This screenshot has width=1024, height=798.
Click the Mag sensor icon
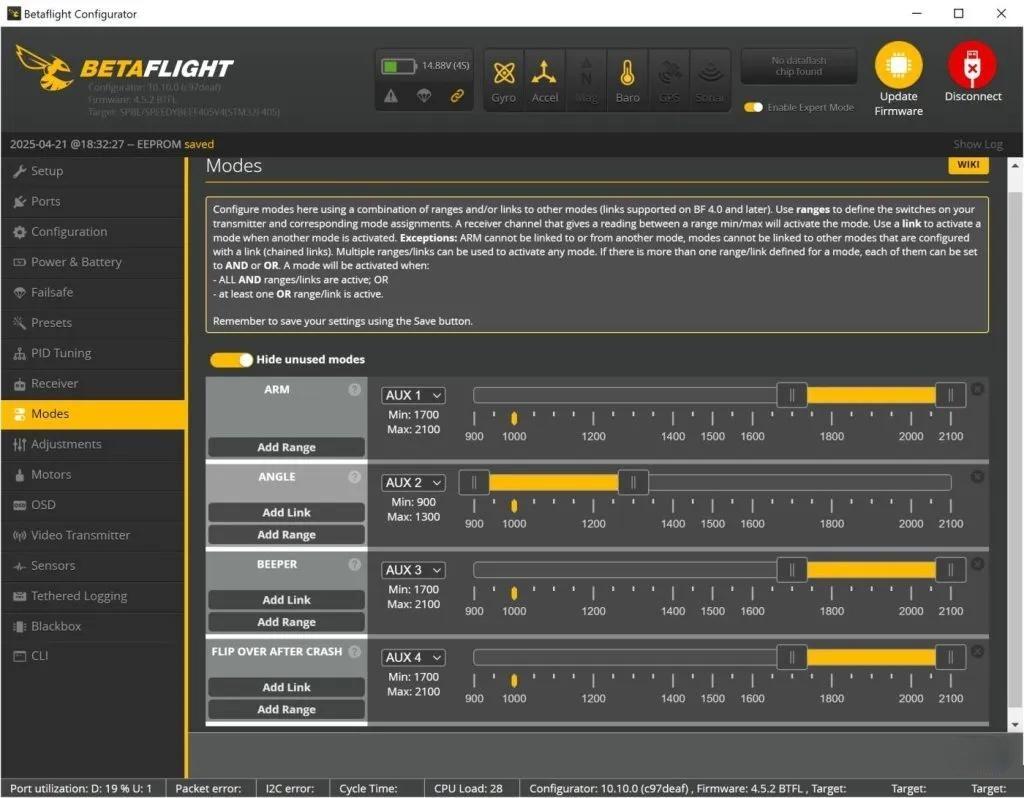coord(586,73)
